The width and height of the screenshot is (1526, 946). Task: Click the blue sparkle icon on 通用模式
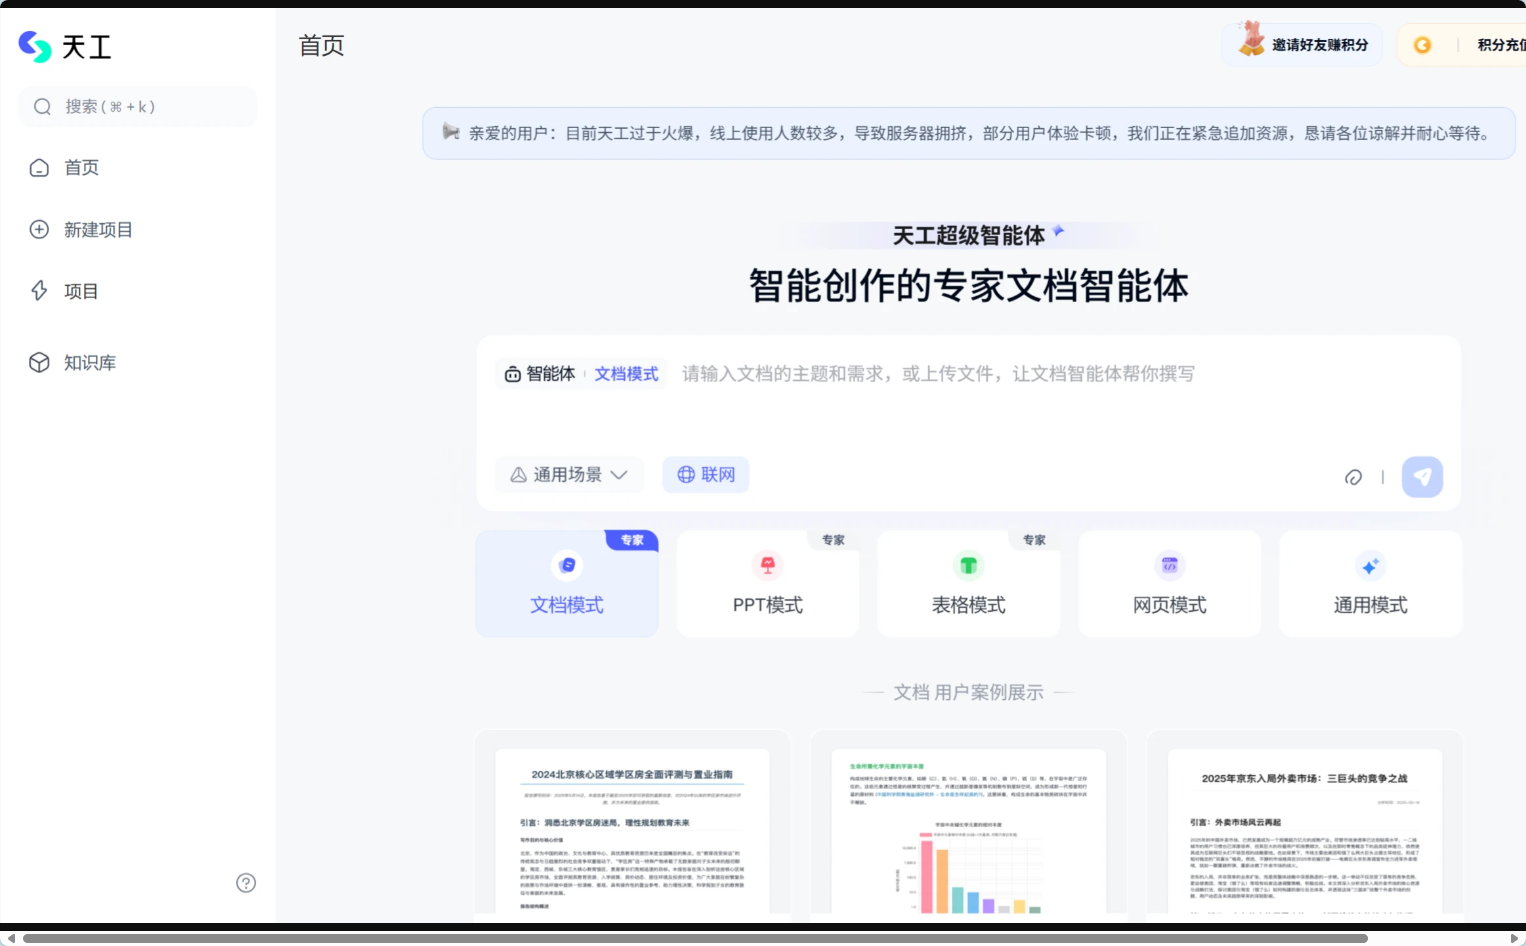pos(1370,565)
